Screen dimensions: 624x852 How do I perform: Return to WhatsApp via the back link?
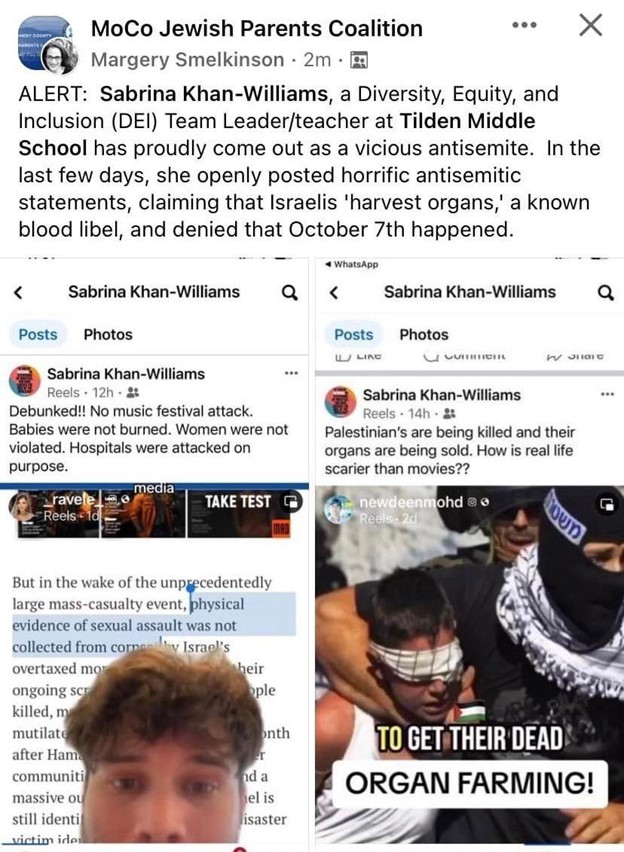coord(352,264)
